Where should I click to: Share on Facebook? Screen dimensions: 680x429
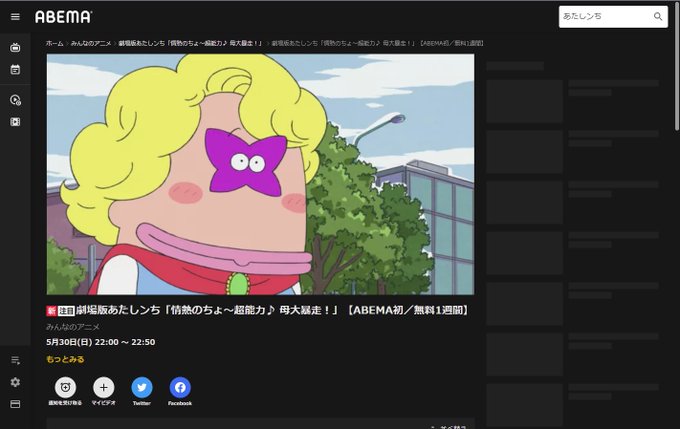click(x=180, y=387)
